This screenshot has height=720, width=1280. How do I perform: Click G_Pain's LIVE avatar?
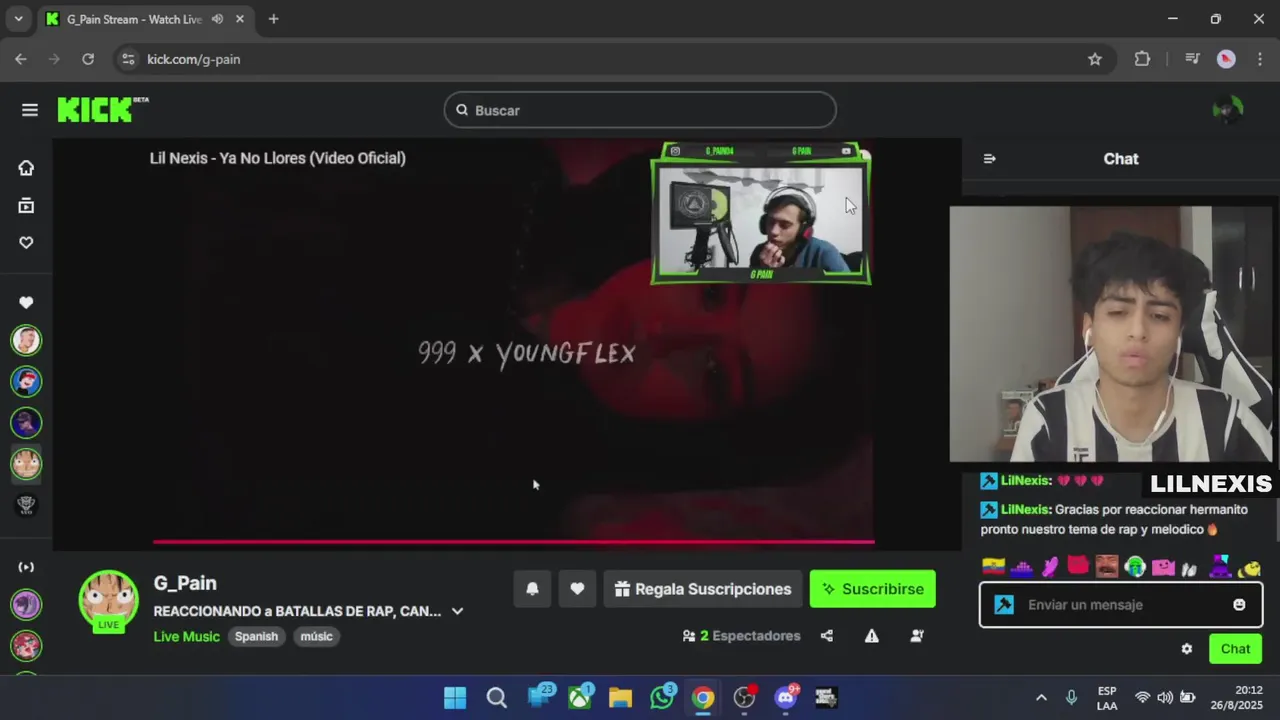click(x=108, y=601)
